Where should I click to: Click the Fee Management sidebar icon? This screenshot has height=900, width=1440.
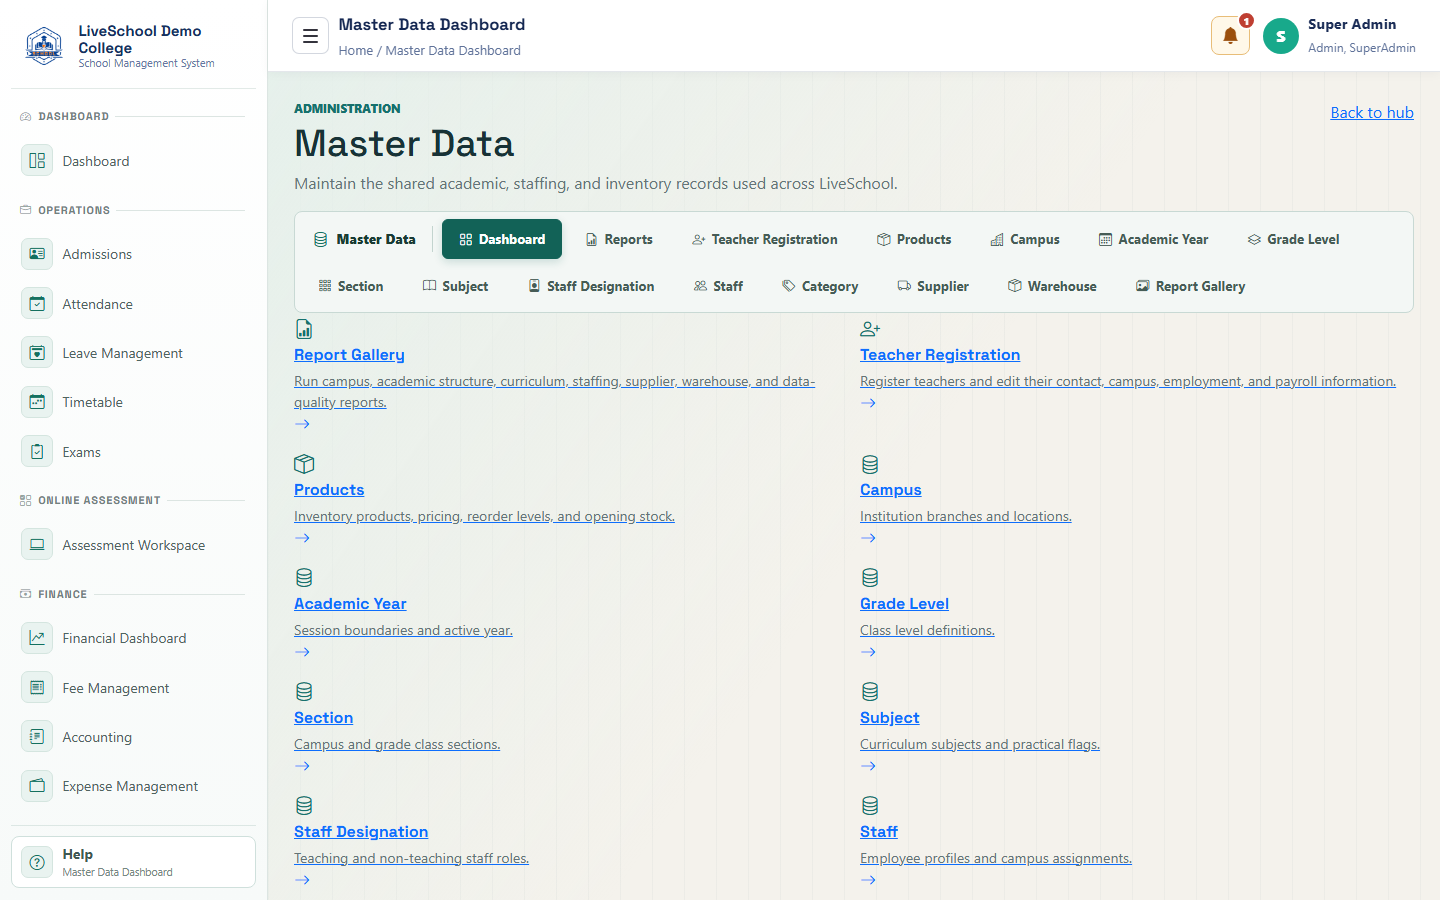coord(37,687)
